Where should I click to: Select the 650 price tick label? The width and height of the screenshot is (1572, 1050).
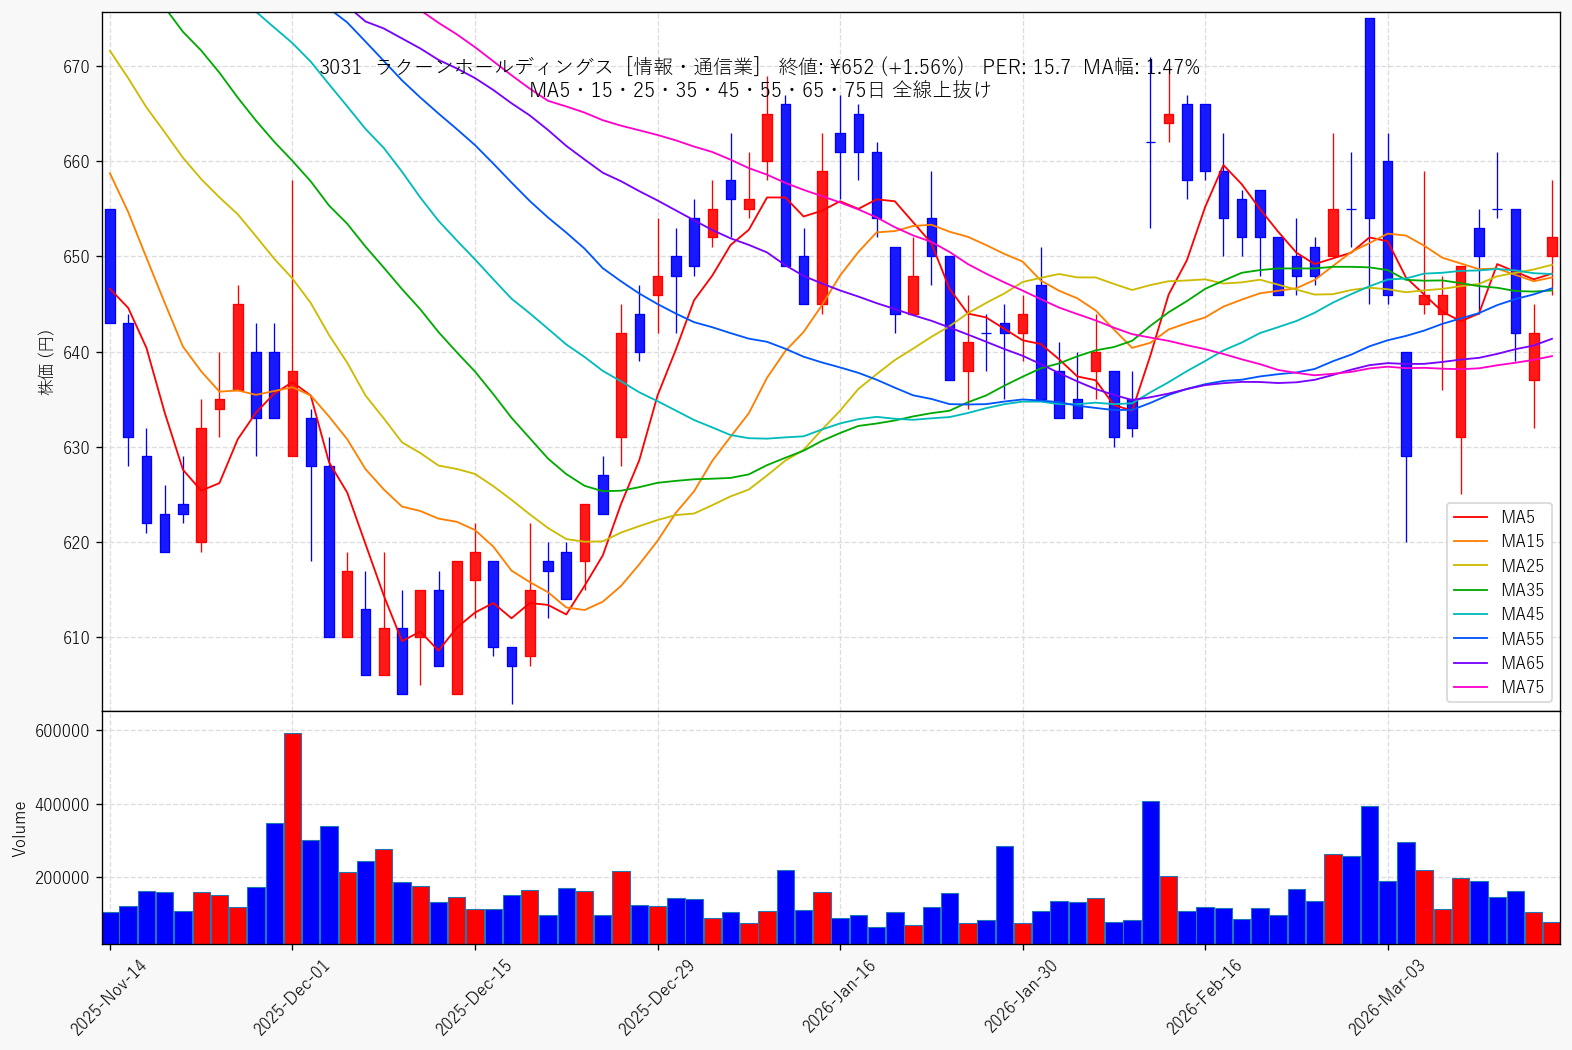pyautogui.click(x=76, y=257)
